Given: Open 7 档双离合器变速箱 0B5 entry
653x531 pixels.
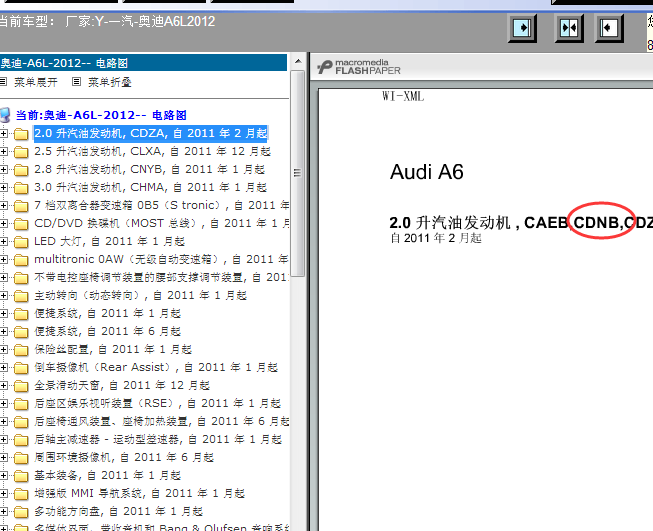Looking at the screenshot, I should tap(162, 205).
